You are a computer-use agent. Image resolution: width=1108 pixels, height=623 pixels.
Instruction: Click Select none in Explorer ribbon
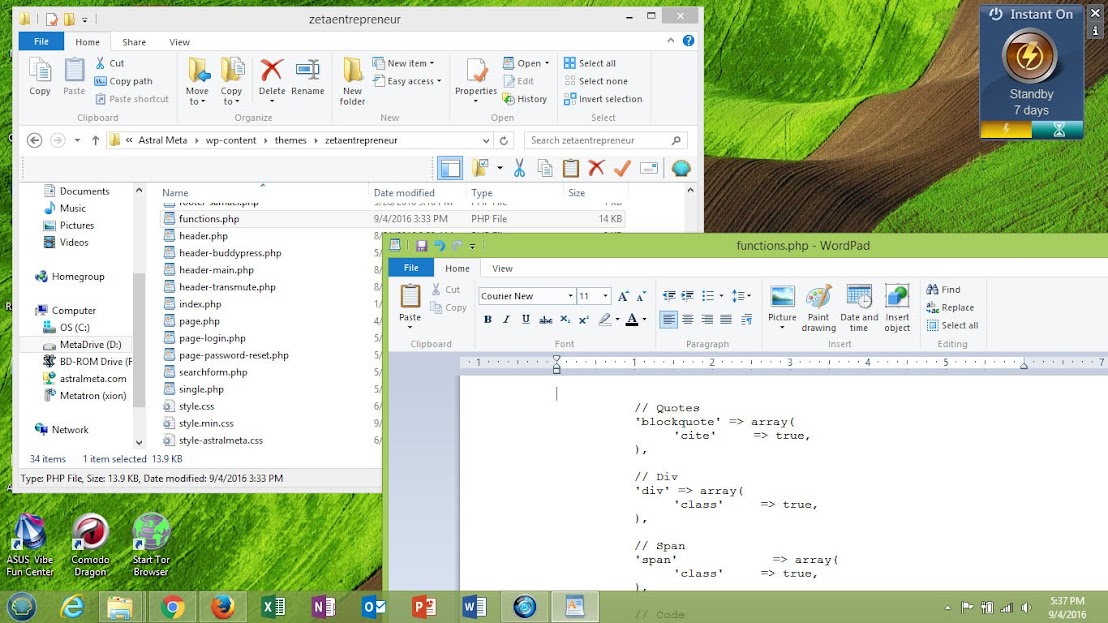click(x=596, y=81)
